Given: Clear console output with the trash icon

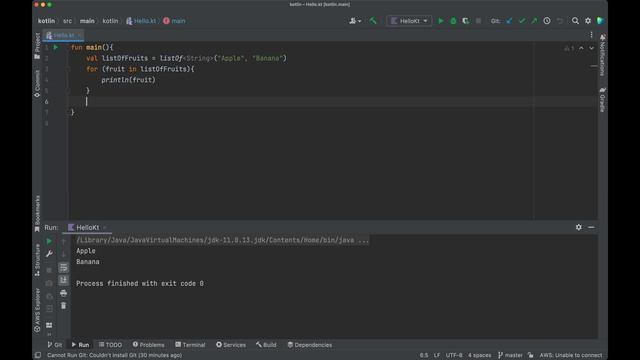Looking at the screenshot, I should [x=63, y=306].
